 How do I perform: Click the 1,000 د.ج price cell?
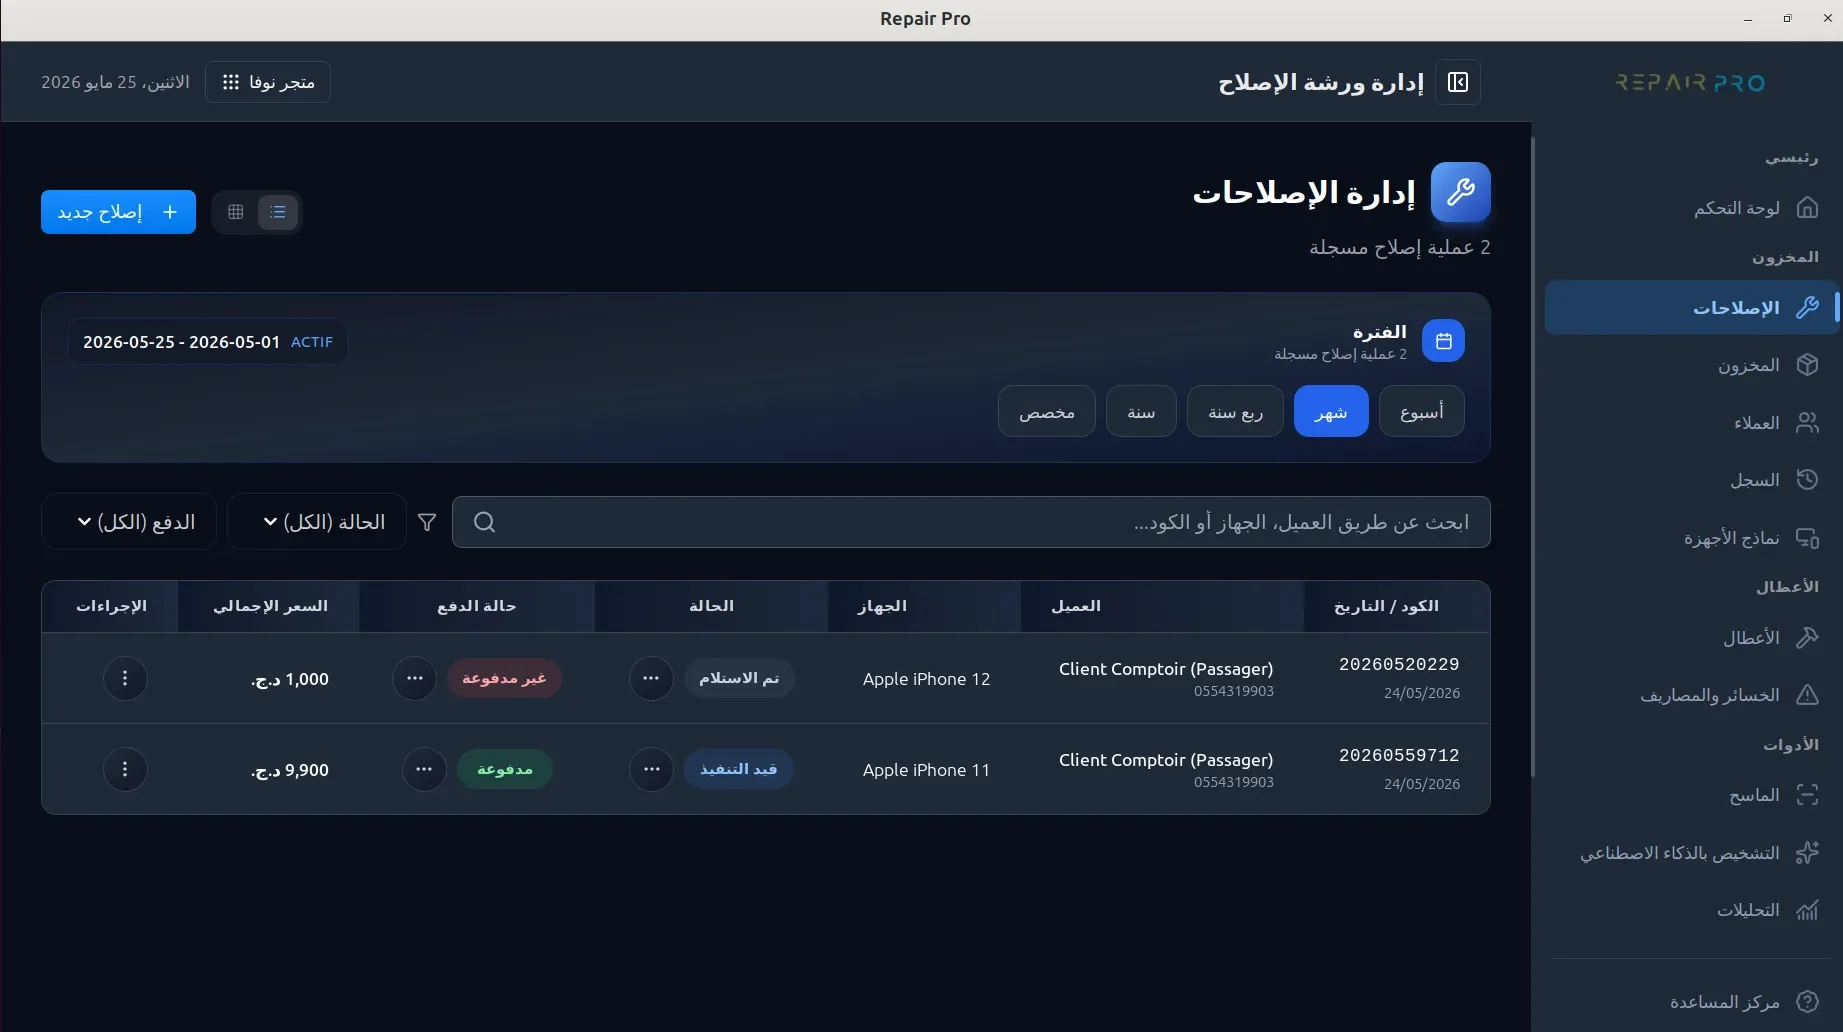289,679
